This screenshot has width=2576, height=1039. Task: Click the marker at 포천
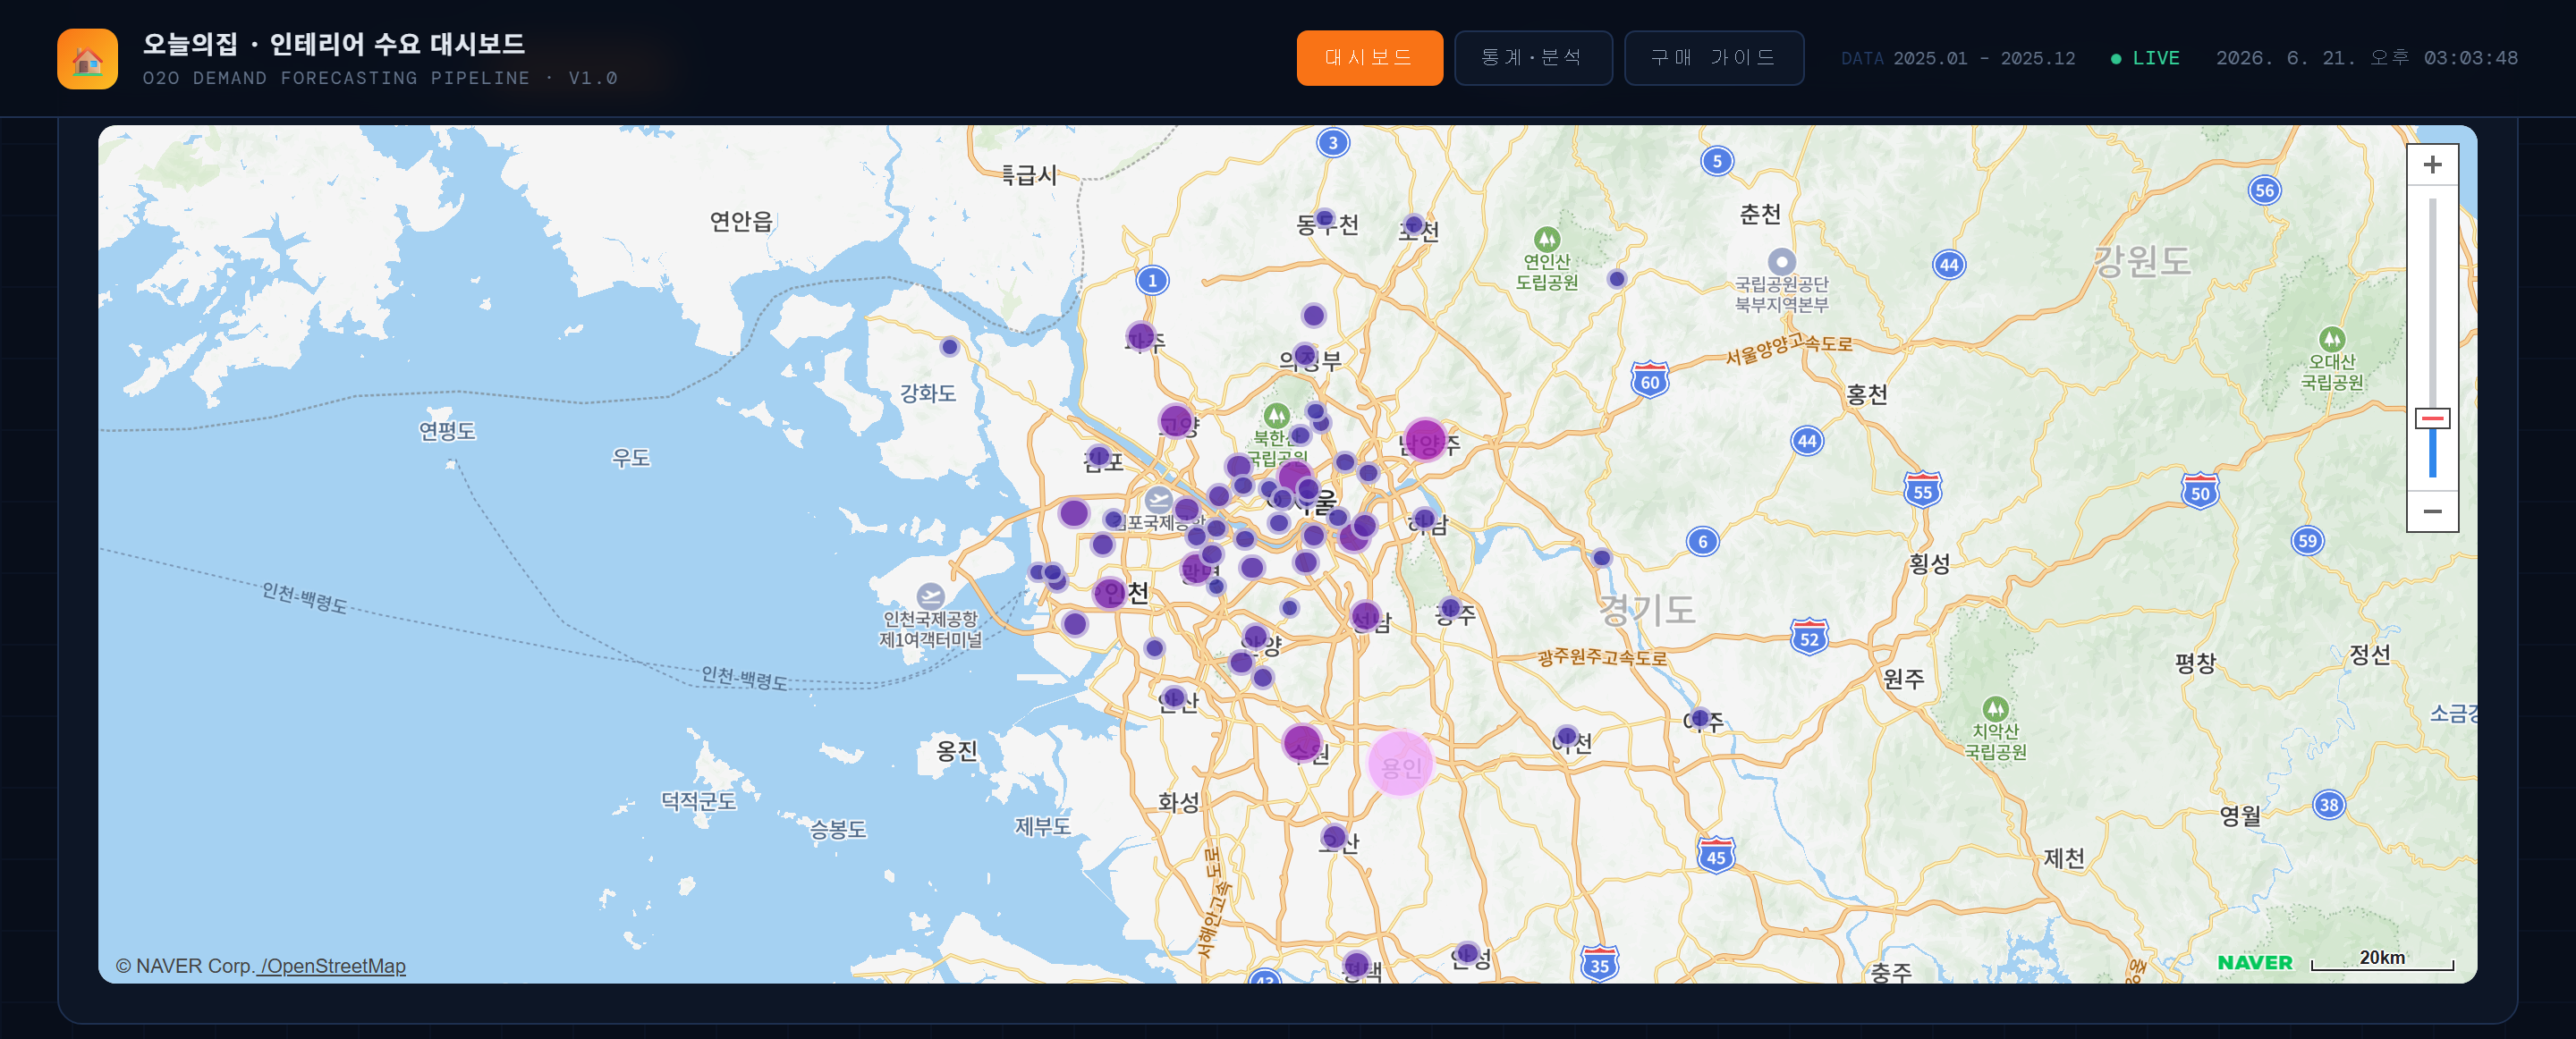(x=1413, y=225)
